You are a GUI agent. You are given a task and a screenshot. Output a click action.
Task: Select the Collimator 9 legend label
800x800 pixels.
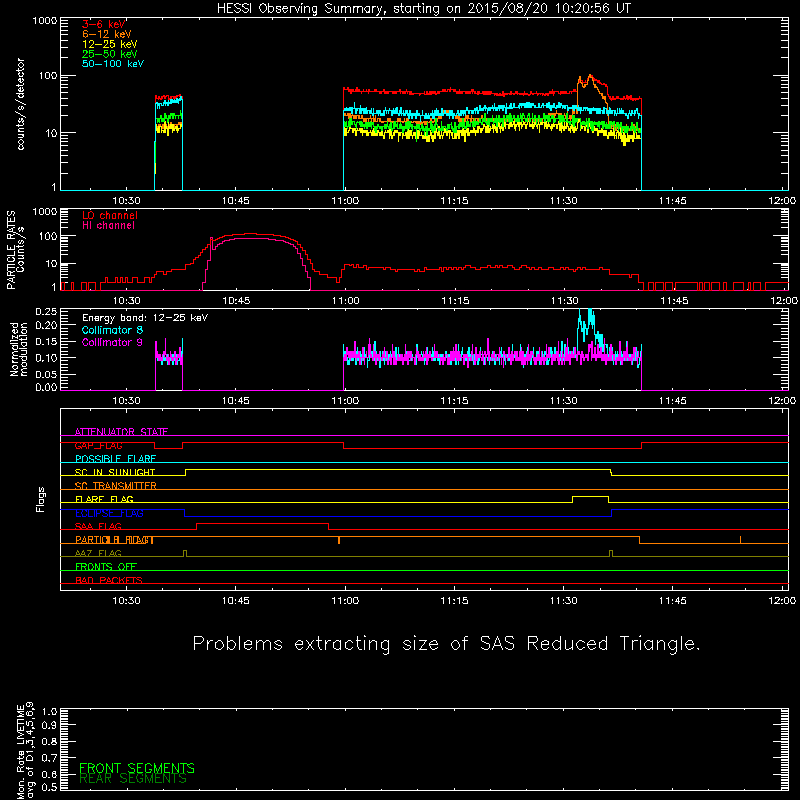[112, 342]
